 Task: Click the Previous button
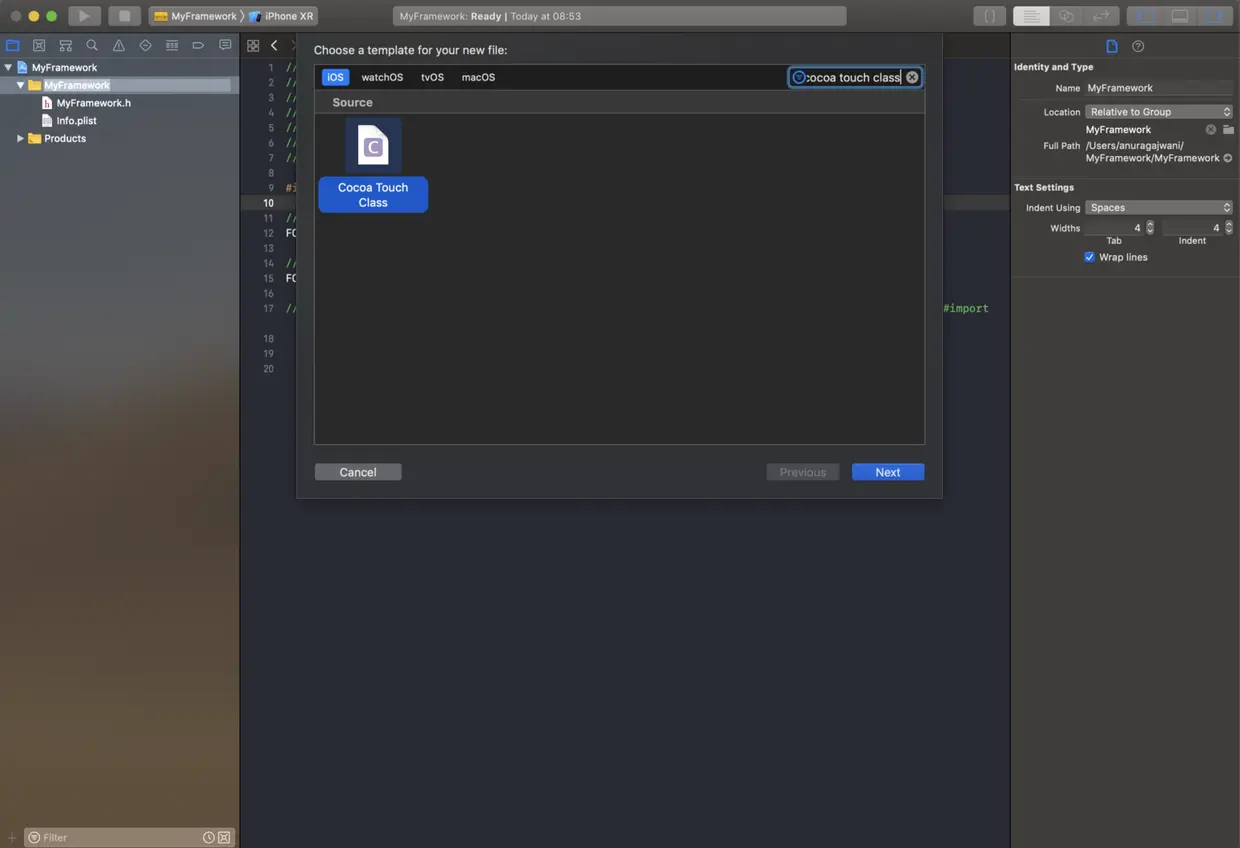click(x=803, y=472)
